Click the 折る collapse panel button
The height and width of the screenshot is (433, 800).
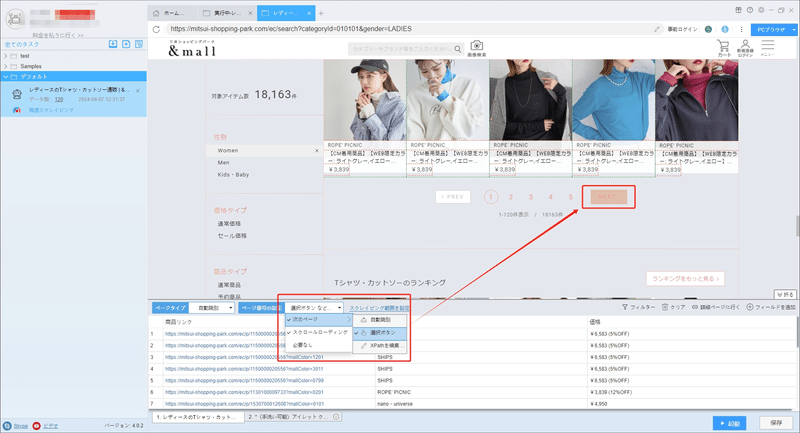[785, 295]
